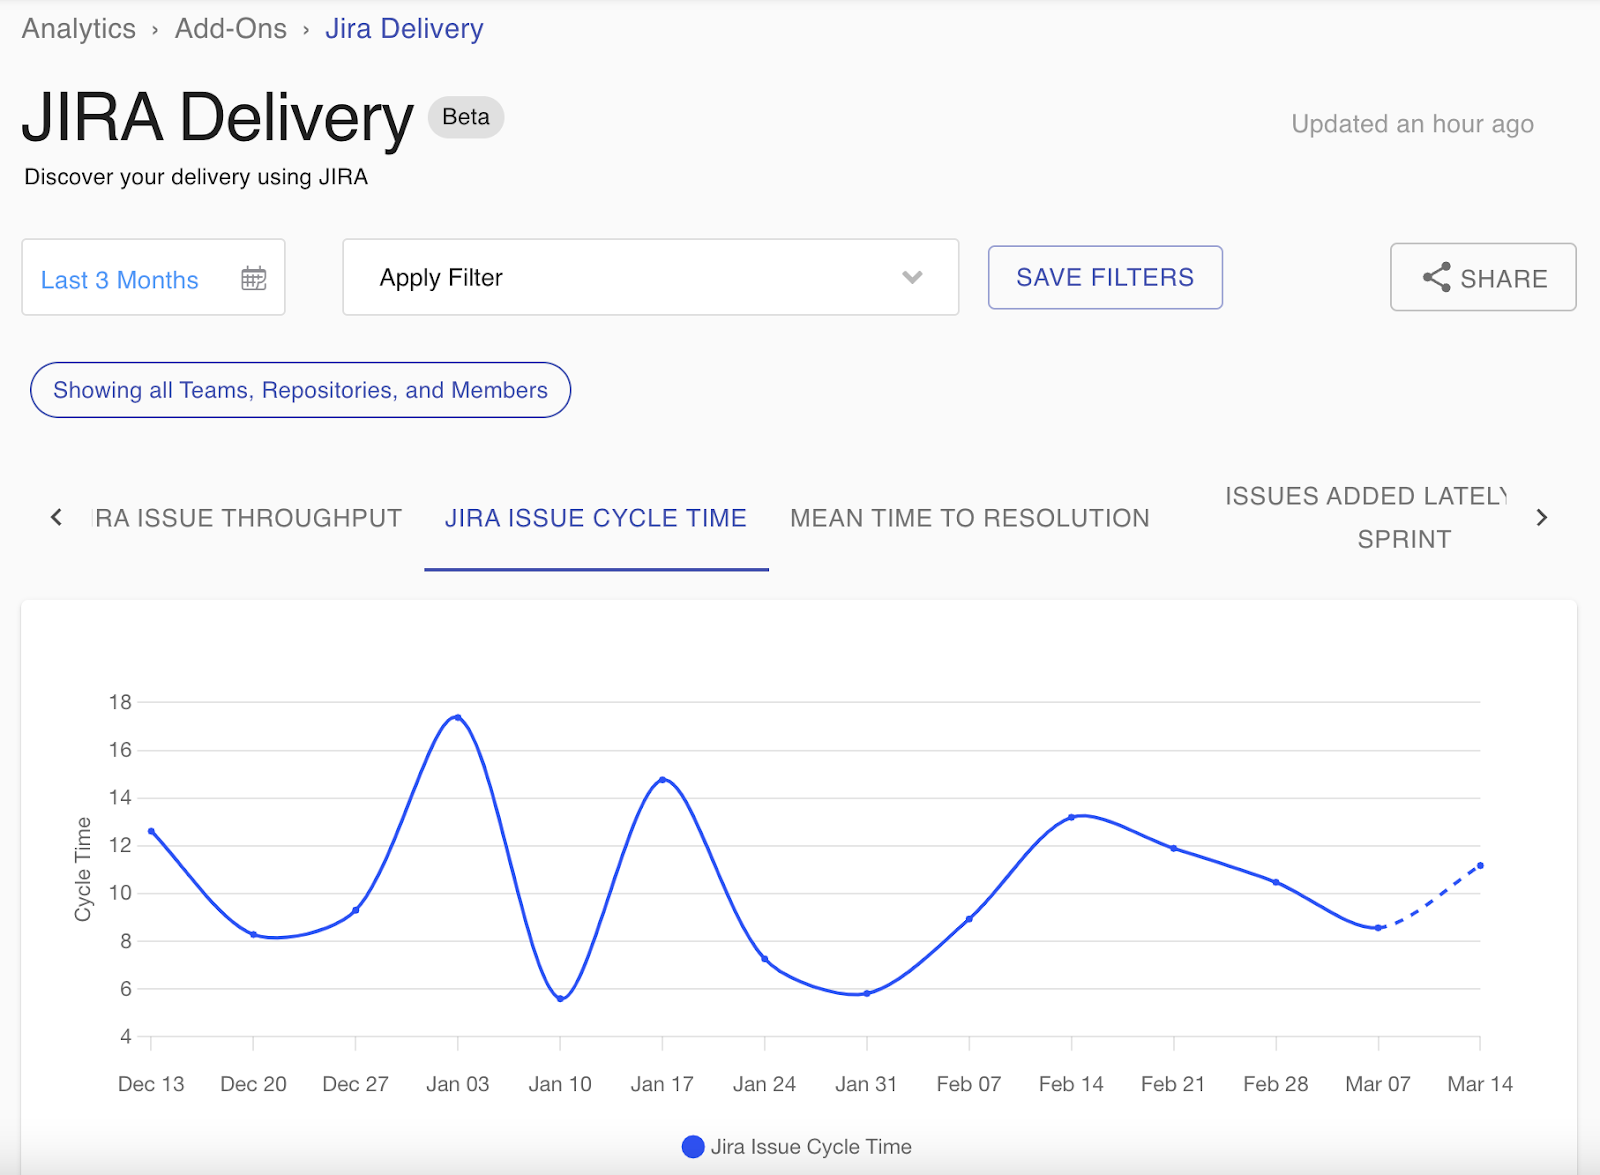Open the calendar icon beside Last 3 Months
The height and width of the screenshot is (1175, 1600).
pos(254,278)
